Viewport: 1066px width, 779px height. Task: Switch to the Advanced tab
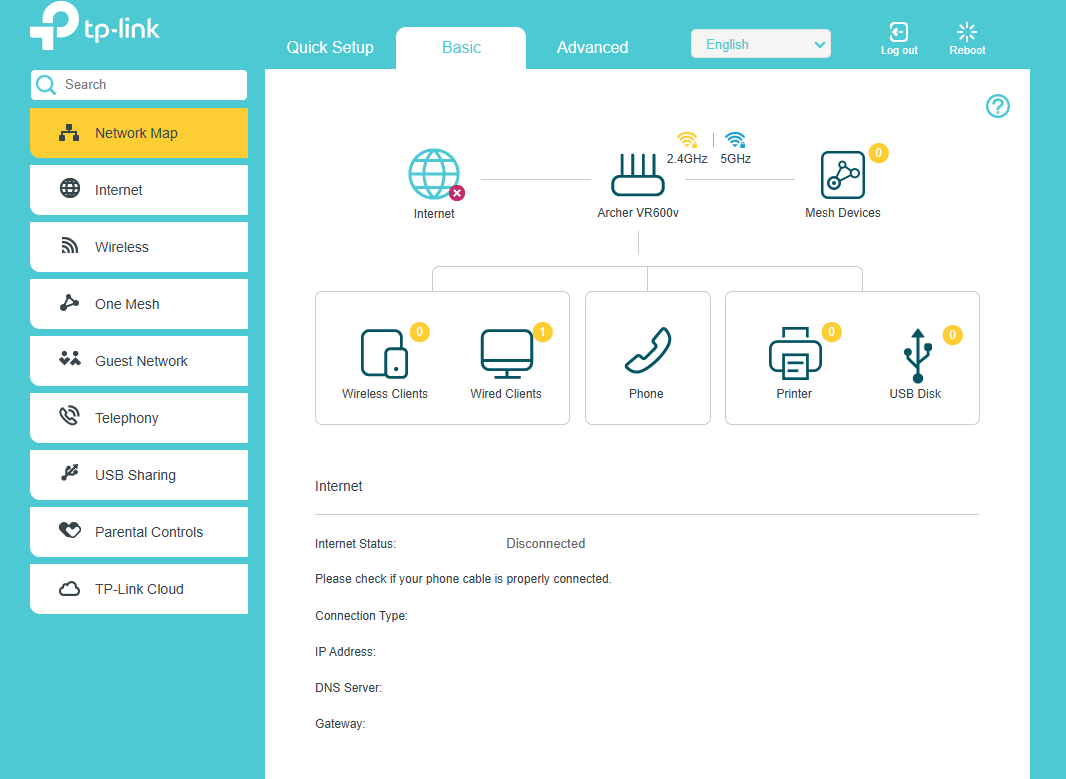coord(592,47)
